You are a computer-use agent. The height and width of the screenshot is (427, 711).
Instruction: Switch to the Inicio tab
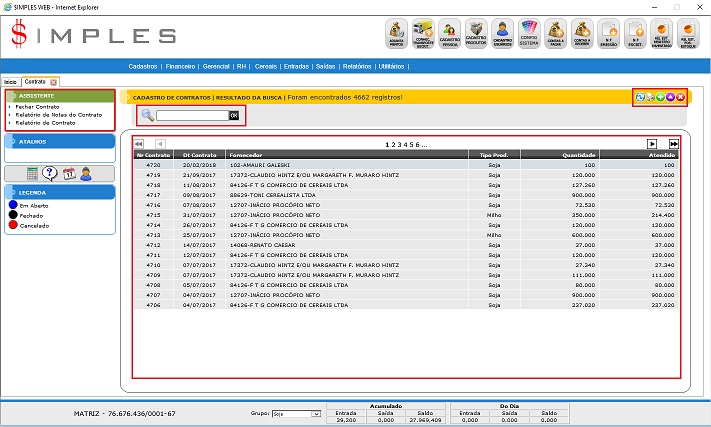10,81
